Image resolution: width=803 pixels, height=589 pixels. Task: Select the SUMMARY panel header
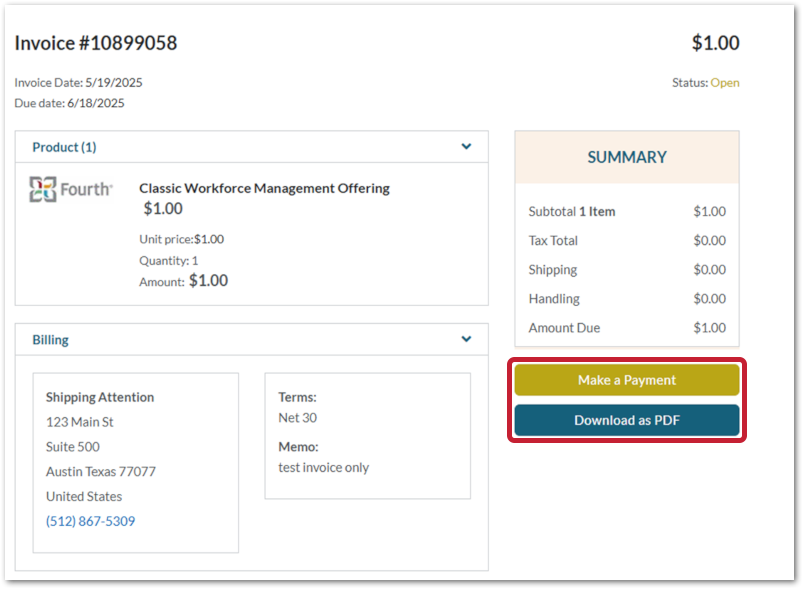click(x=626, y=157)
